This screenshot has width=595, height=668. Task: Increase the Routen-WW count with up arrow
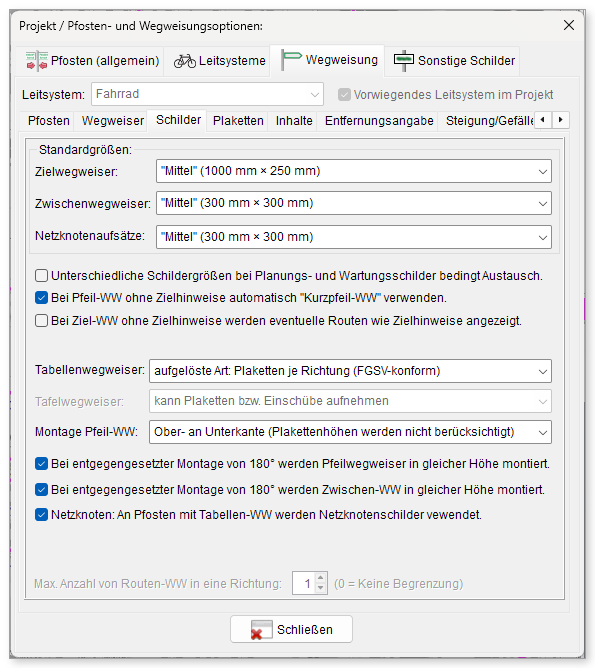(321, 578)
